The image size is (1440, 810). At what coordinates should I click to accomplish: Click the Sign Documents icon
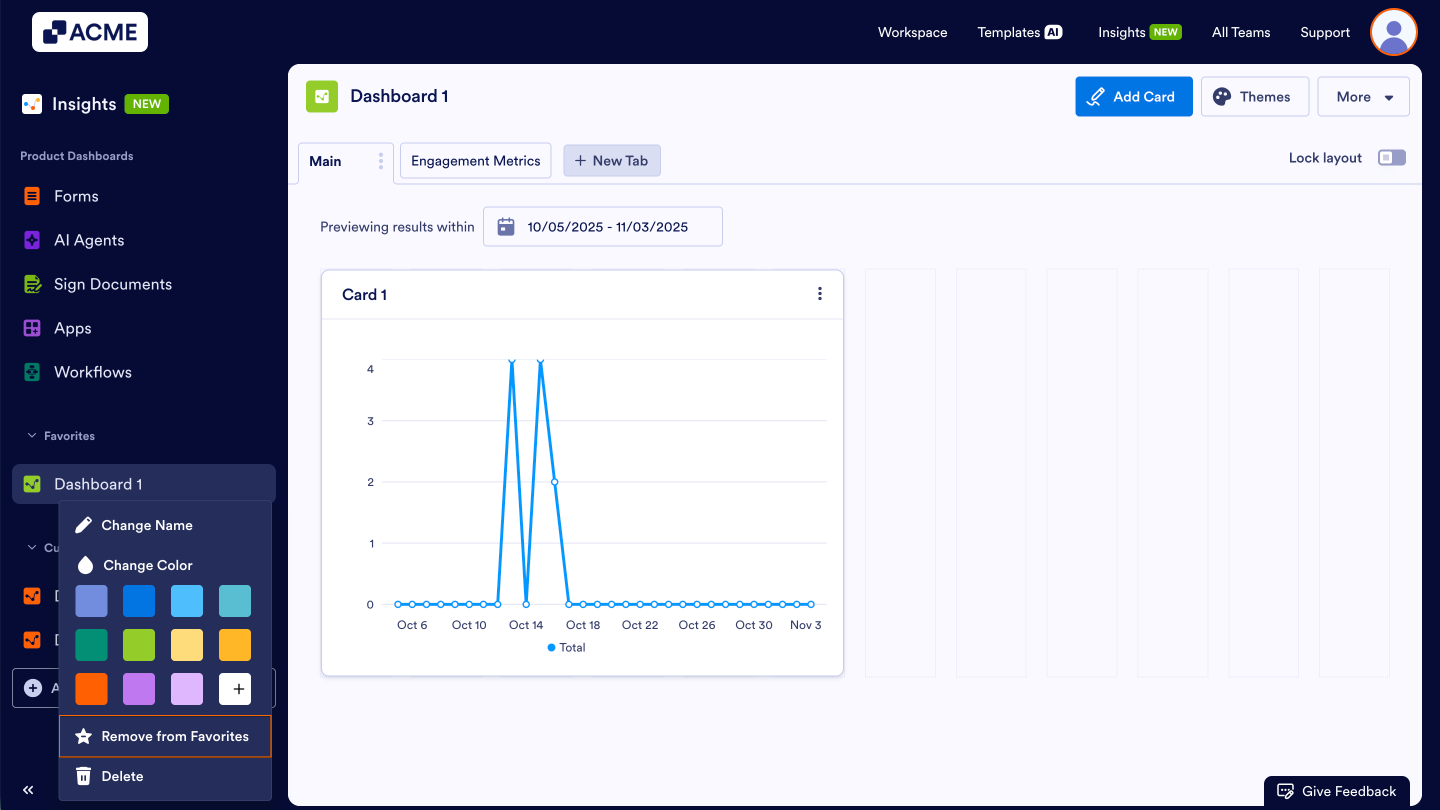pos(31,284)
